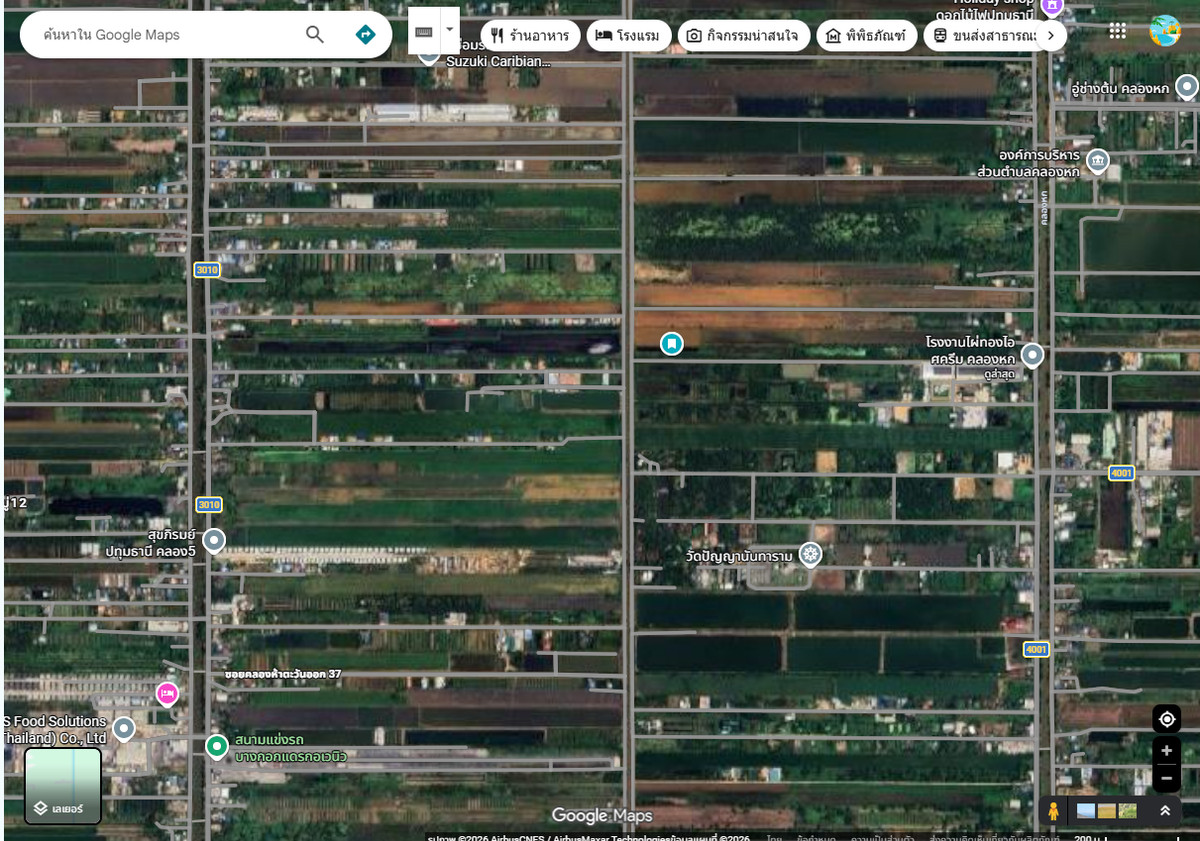1200x841 pixels.
Task: Click the กิจกรรมน่าสนใจ things-to-do chip
Action: click(x=743, y=36)
